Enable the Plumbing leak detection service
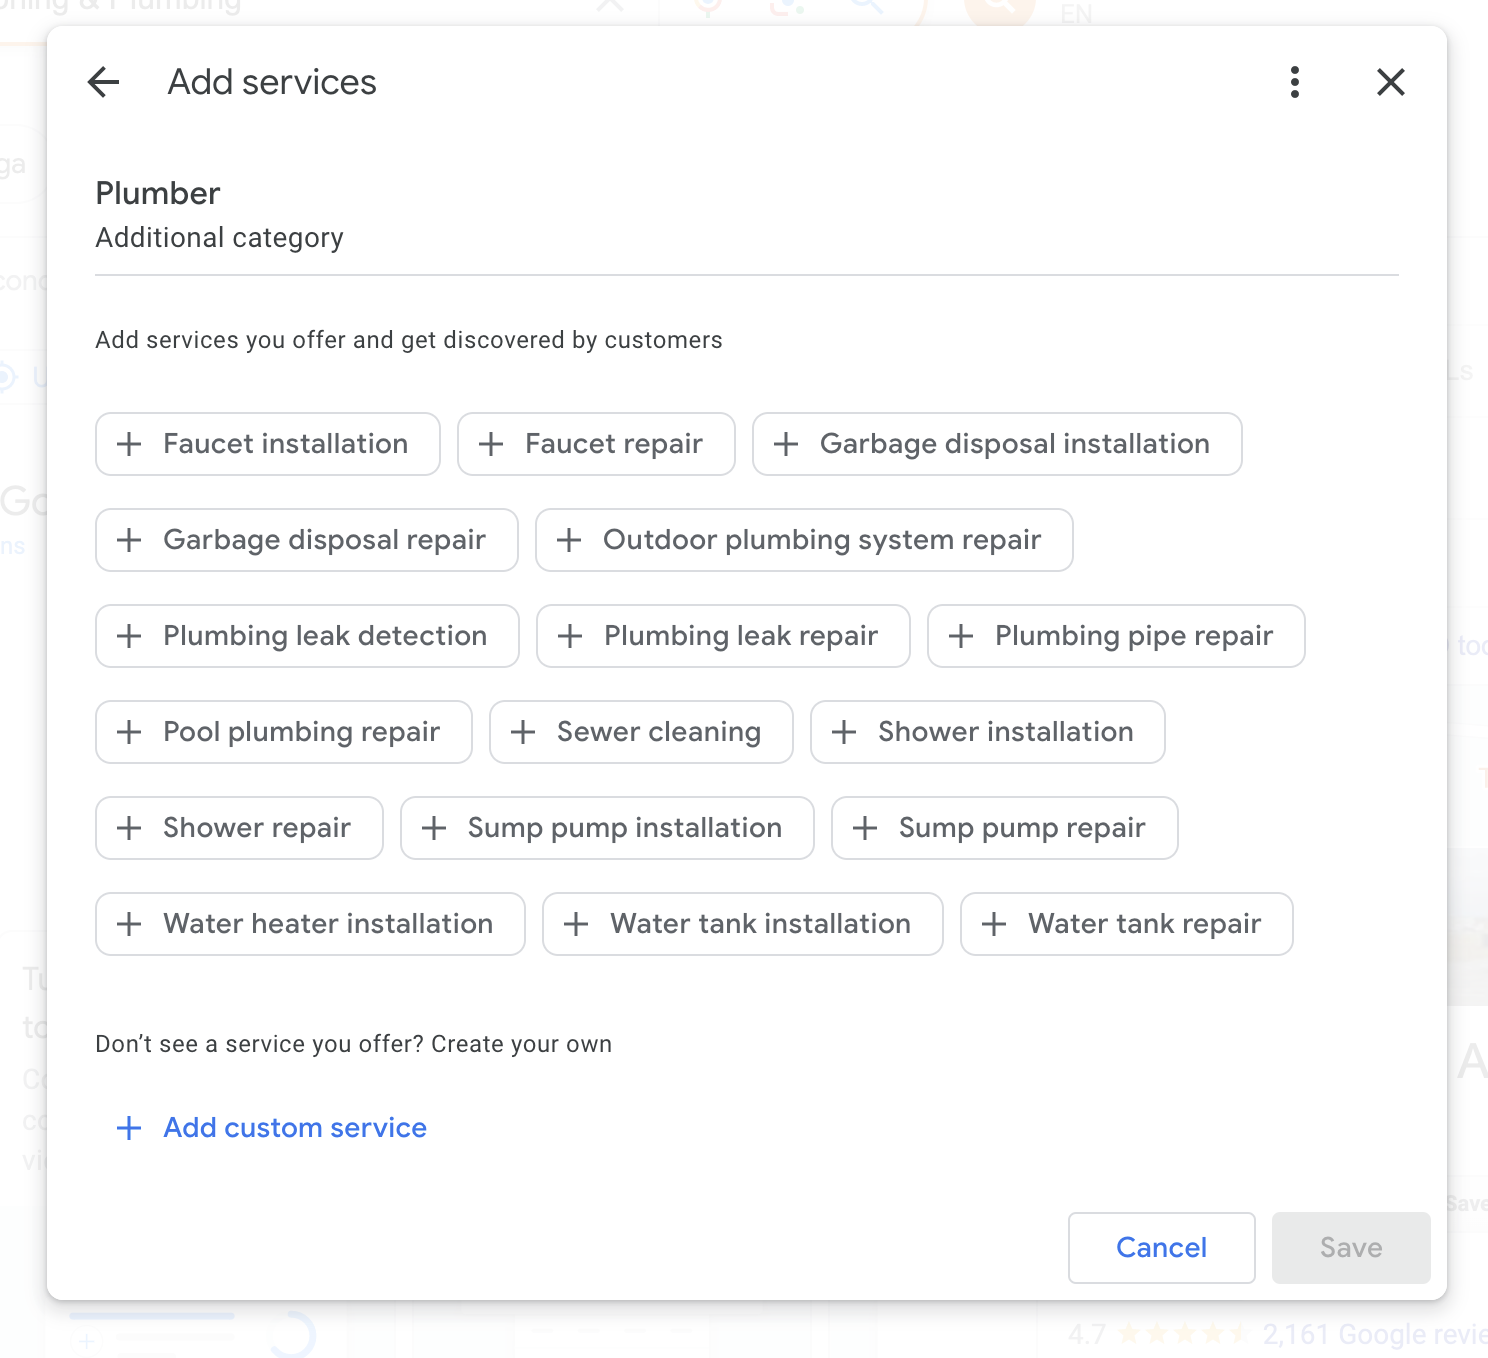The height and width of the screenshot is (1358, 1488). [x=307, y=636]
